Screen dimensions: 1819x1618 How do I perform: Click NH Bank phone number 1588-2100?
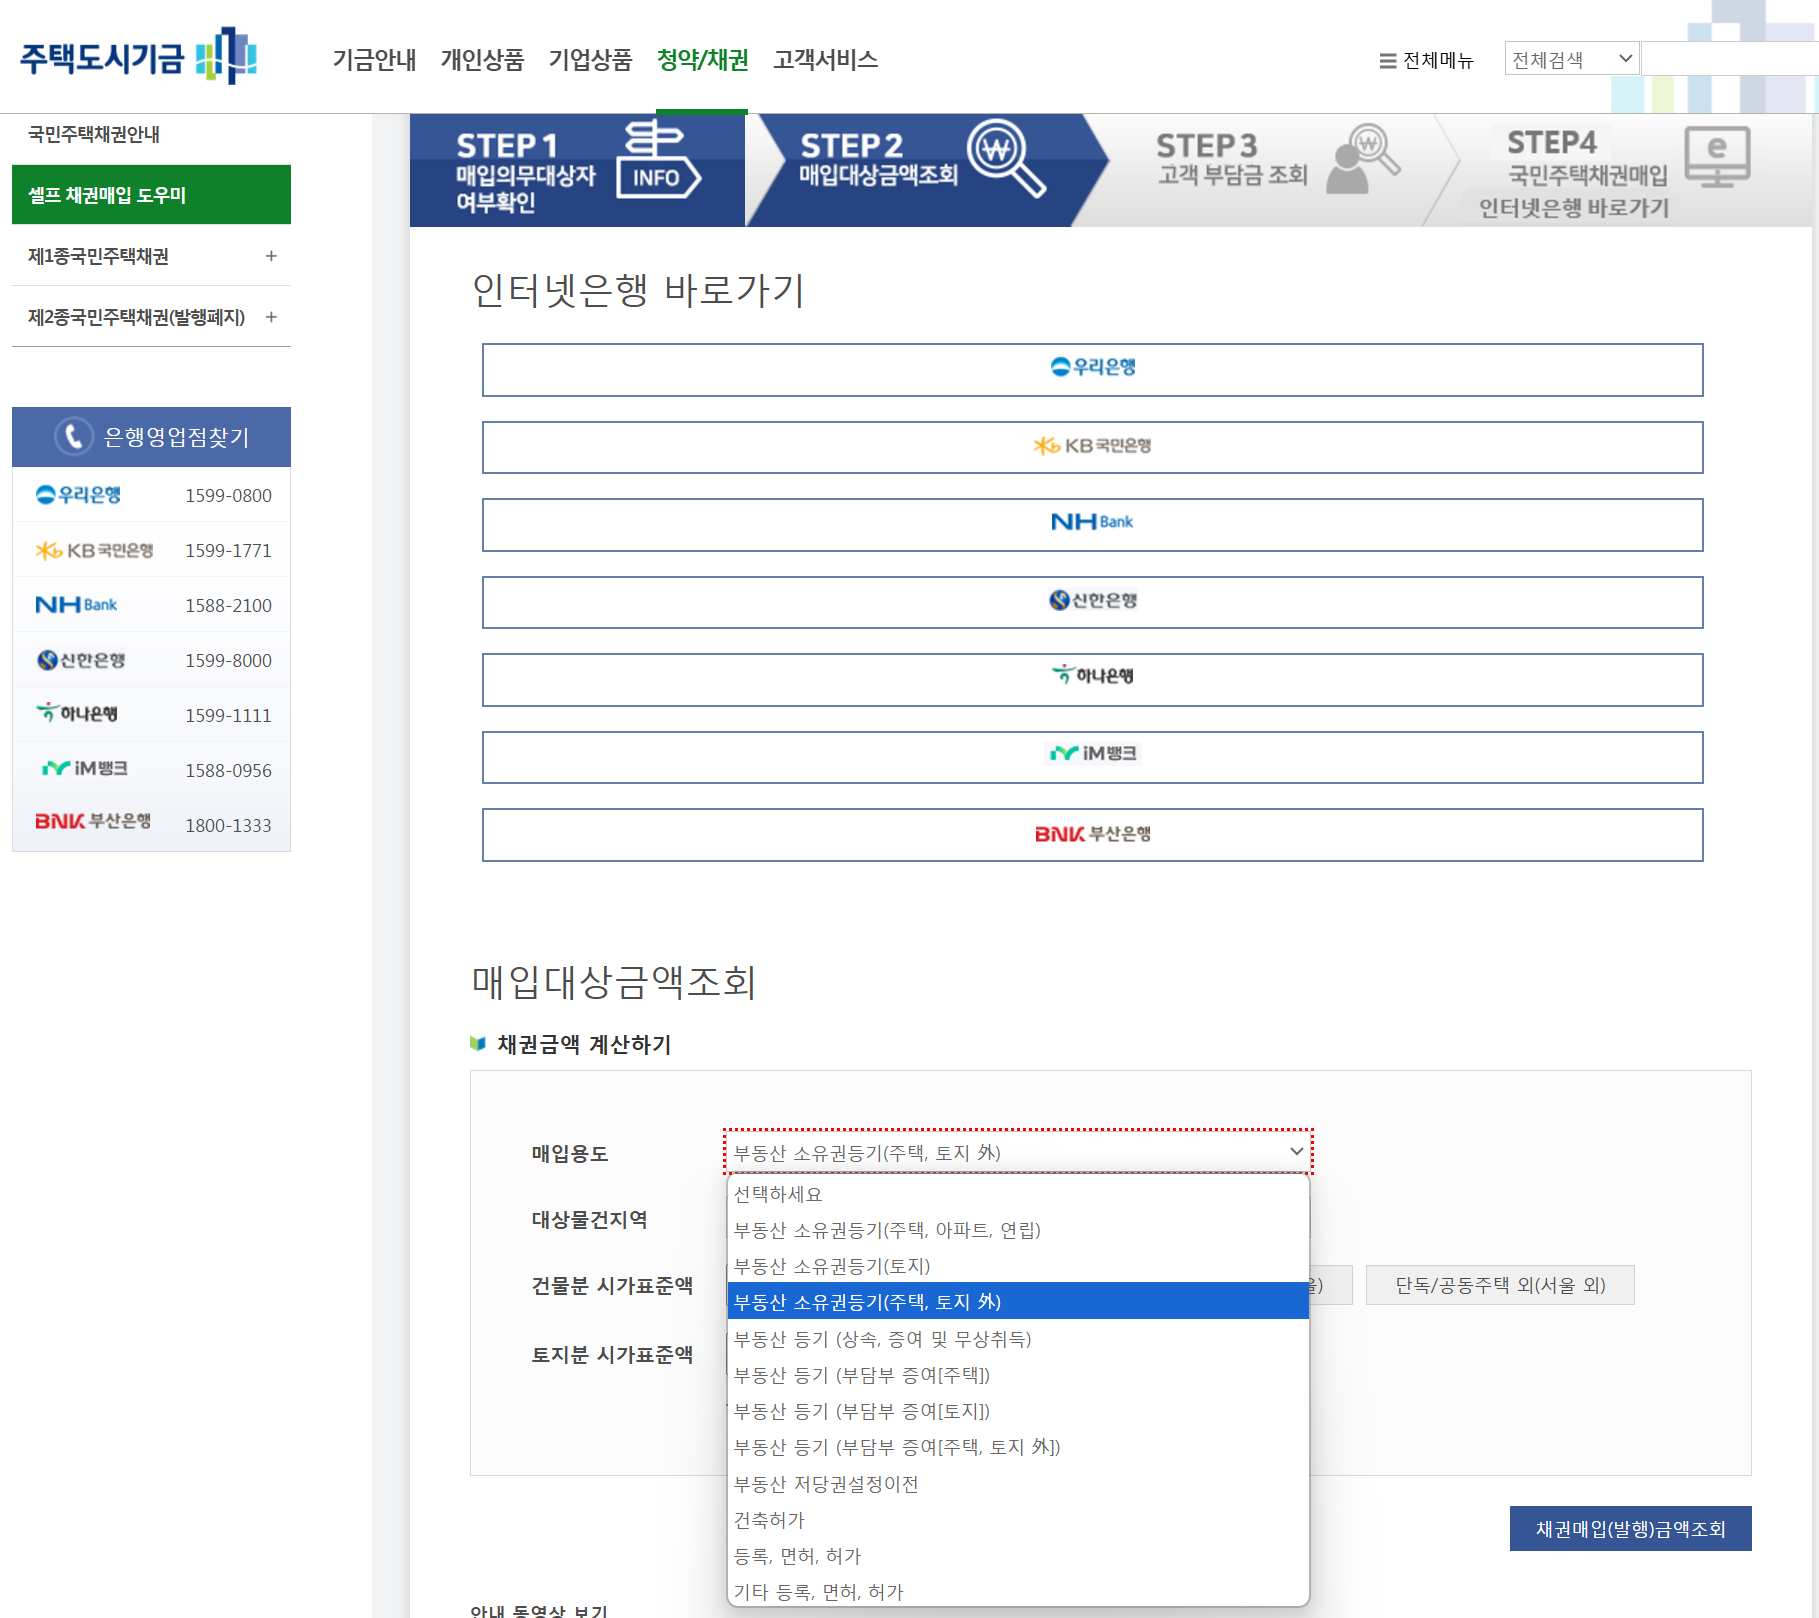coord(228,606)
